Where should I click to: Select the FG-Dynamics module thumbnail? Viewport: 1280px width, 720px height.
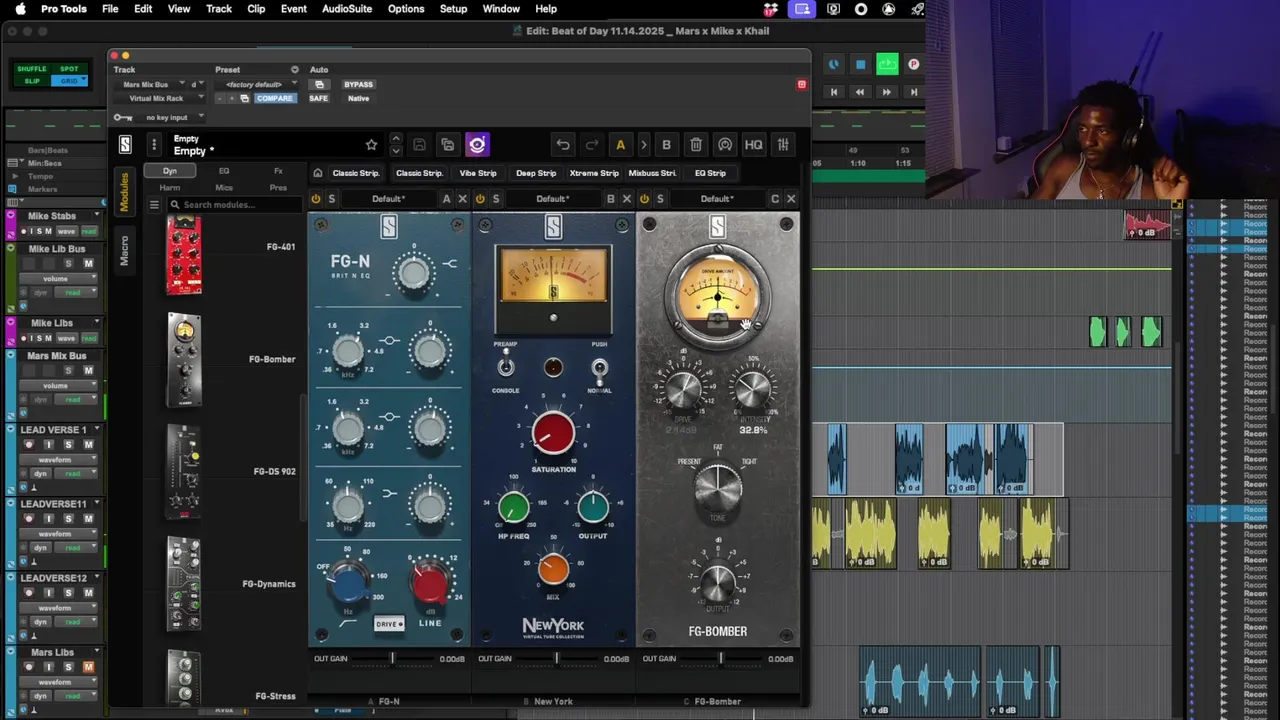pos(184,584)
